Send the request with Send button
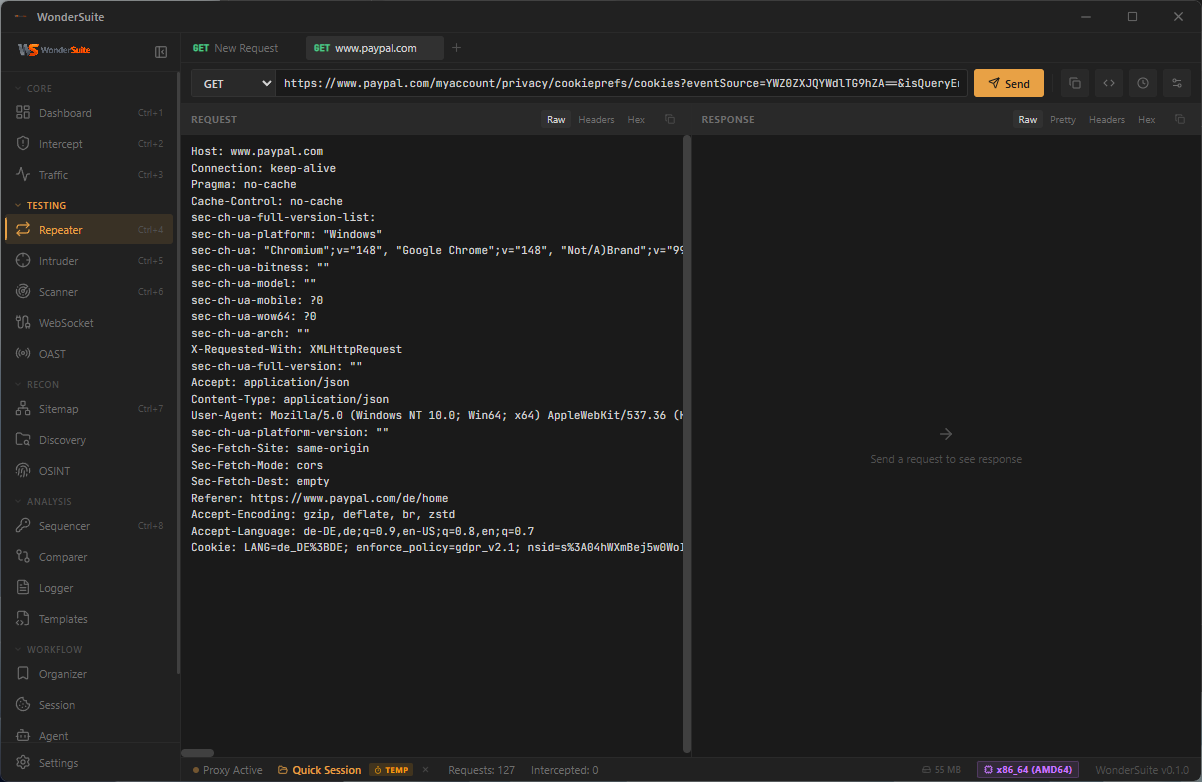Viewport: 1202px width, 782px height. (1009, 83)
